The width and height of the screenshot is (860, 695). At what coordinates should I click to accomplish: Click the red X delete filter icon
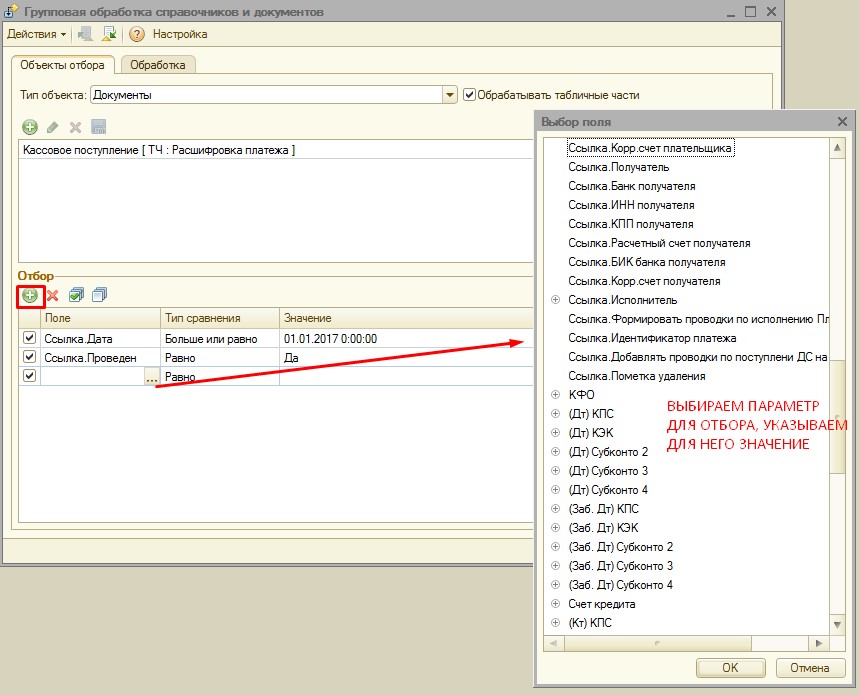tap(53, 296)
